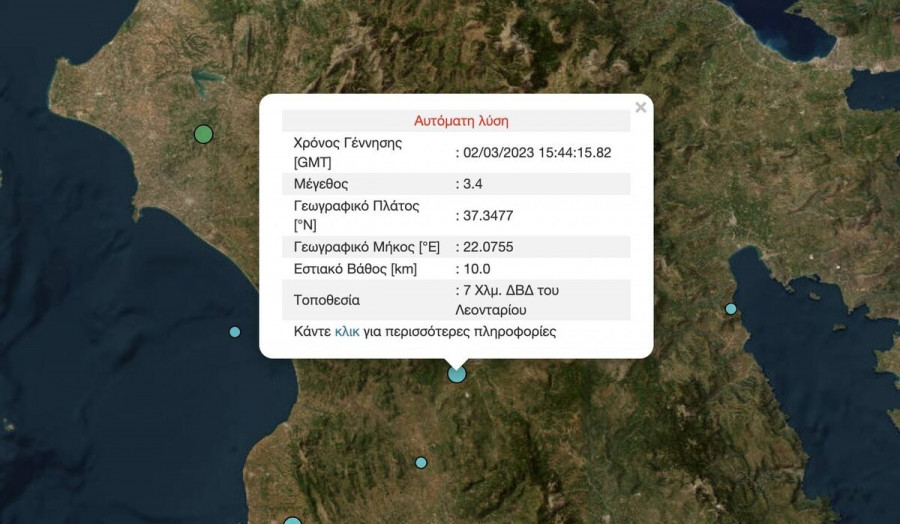This screenshot has height=524, width=900.
Task: Click the partially visible marker at the bottom edge
Action: pos(292,520)
